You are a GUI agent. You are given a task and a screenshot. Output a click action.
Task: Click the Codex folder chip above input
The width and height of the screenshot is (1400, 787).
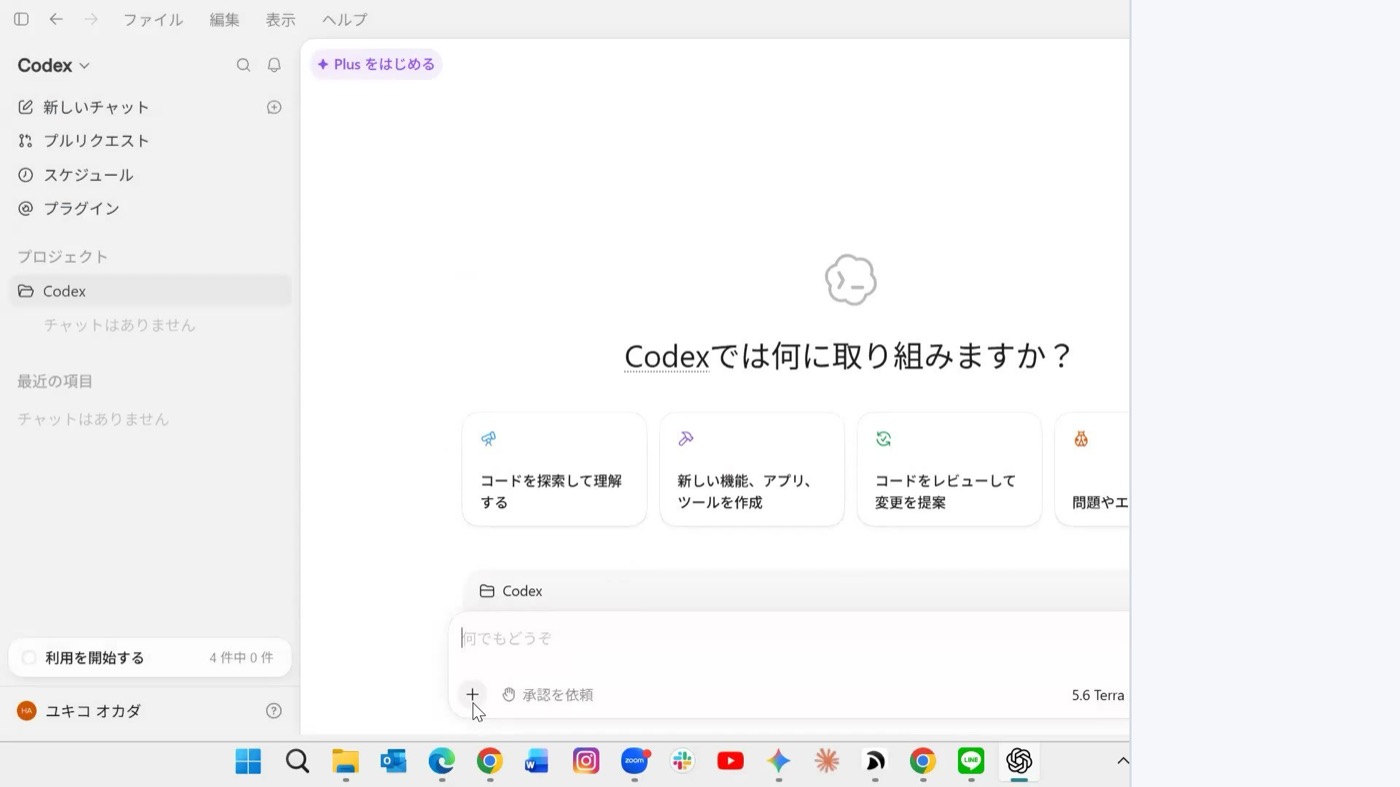pos(511,591)
